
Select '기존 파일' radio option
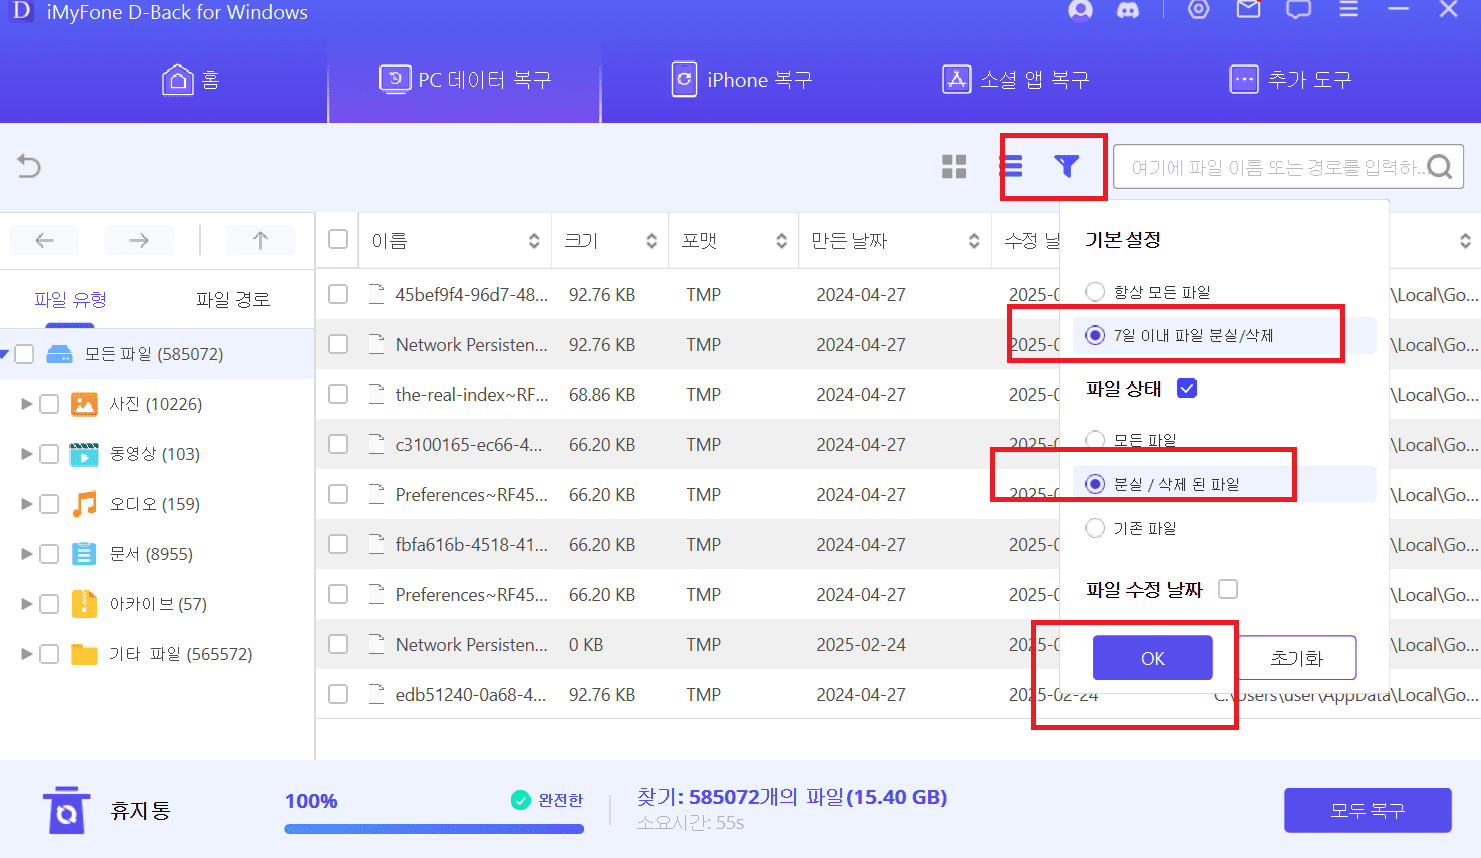point(1096,528)
